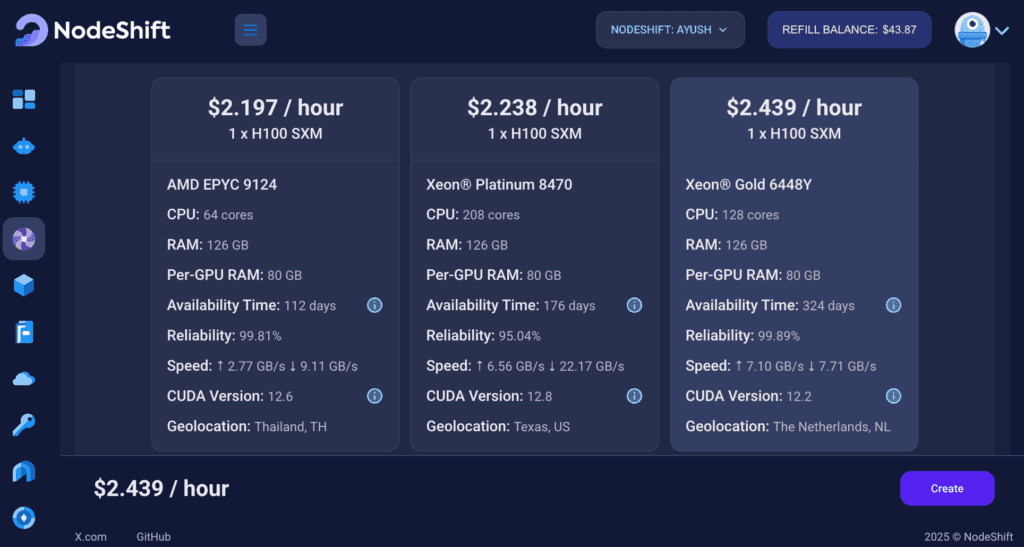
Task: Show CUDA Version info for Xeon Gold 6448Y
Action: click(x=893, y=396)
